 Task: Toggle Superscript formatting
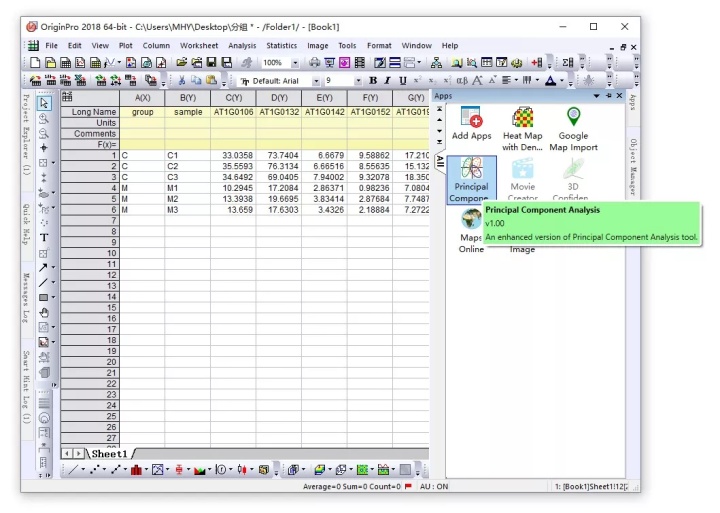417,81
